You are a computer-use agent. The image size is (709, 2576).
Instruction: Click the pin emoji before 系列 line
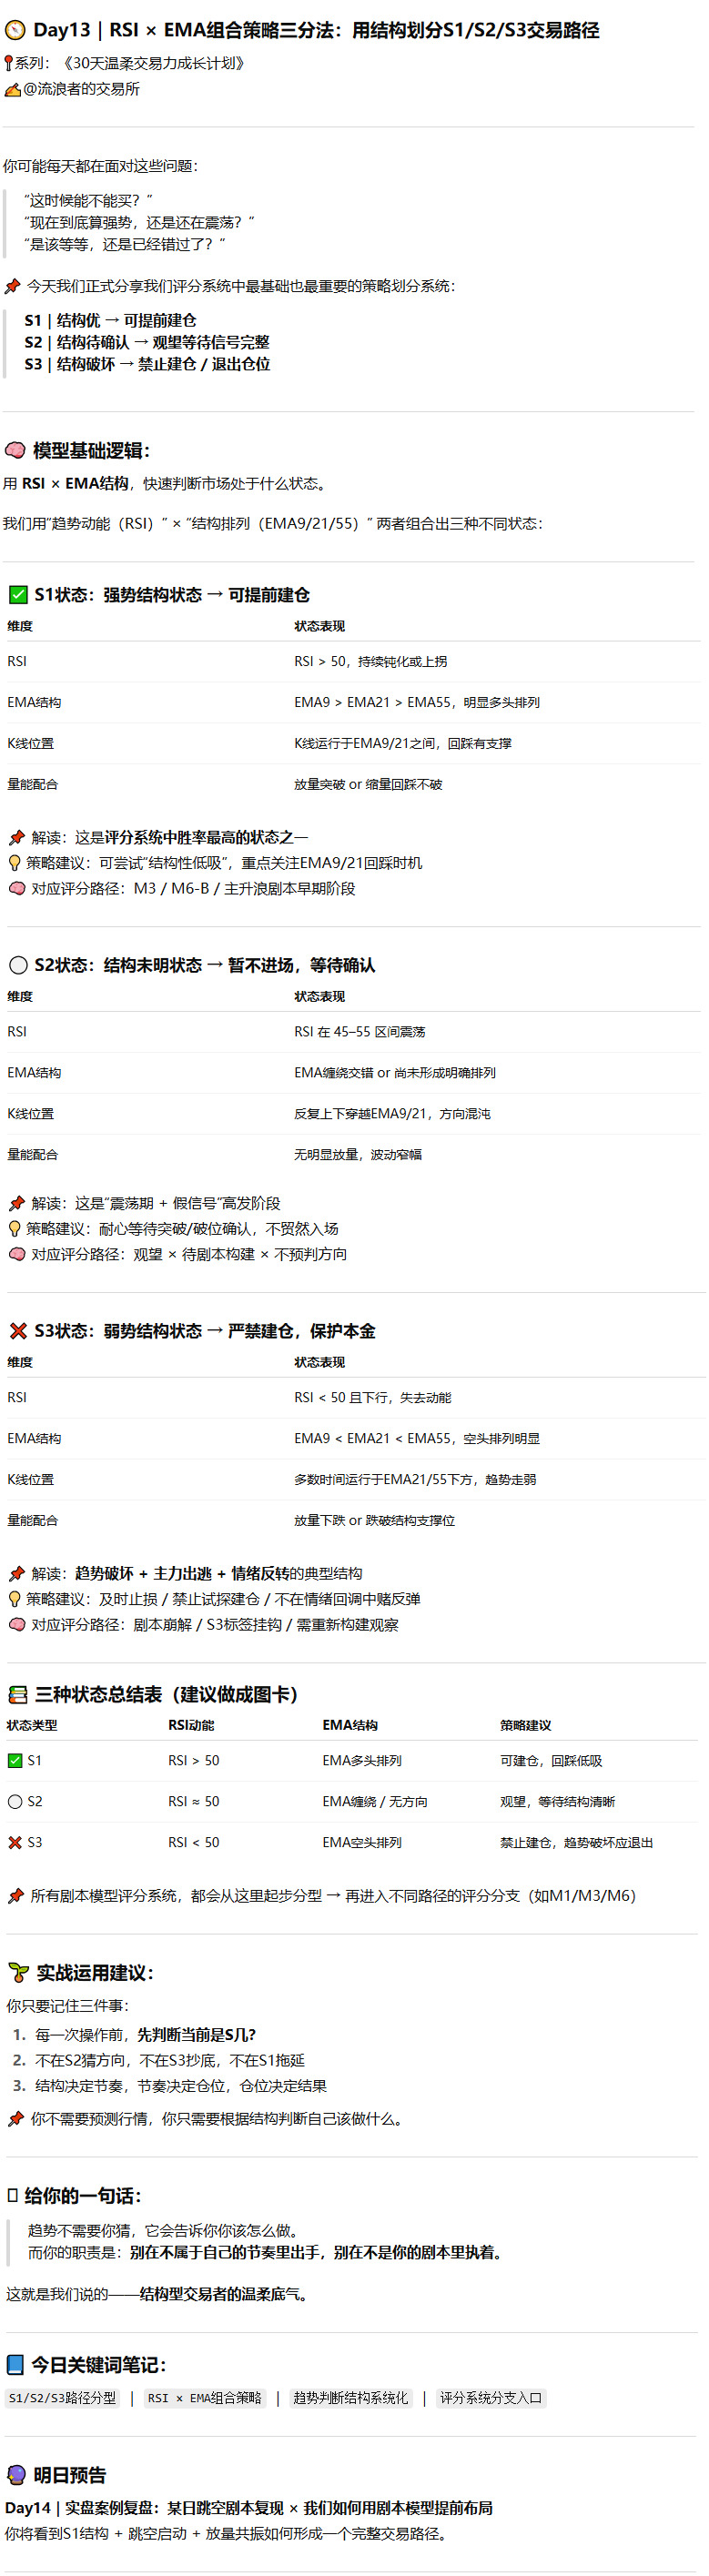(x=8, y=64)
